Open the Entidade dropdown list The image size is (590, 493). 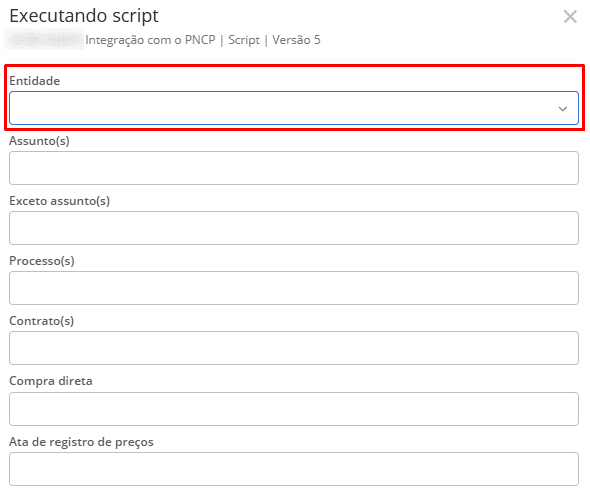tap(294, 108)
